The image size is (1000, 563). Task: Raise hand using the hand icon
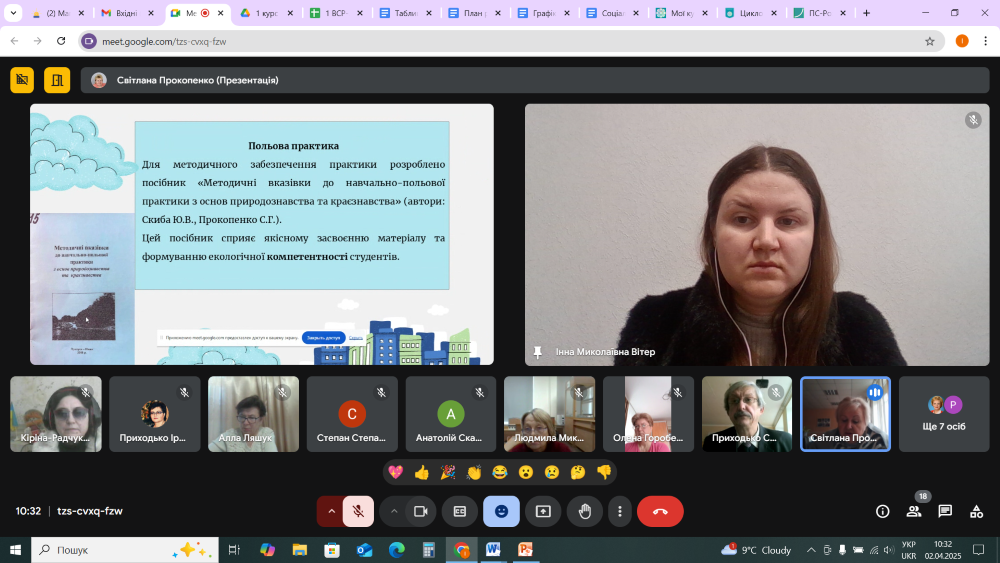585,511
